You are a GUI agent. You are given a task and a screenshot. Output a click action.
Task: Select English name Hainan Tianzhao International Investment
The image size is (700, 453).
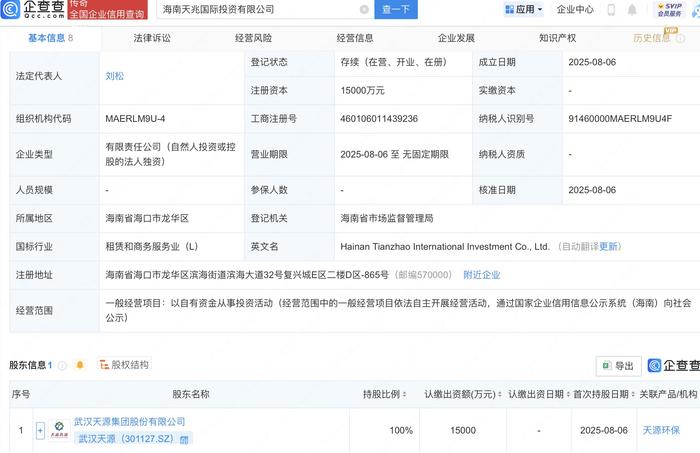coord(445,247)
